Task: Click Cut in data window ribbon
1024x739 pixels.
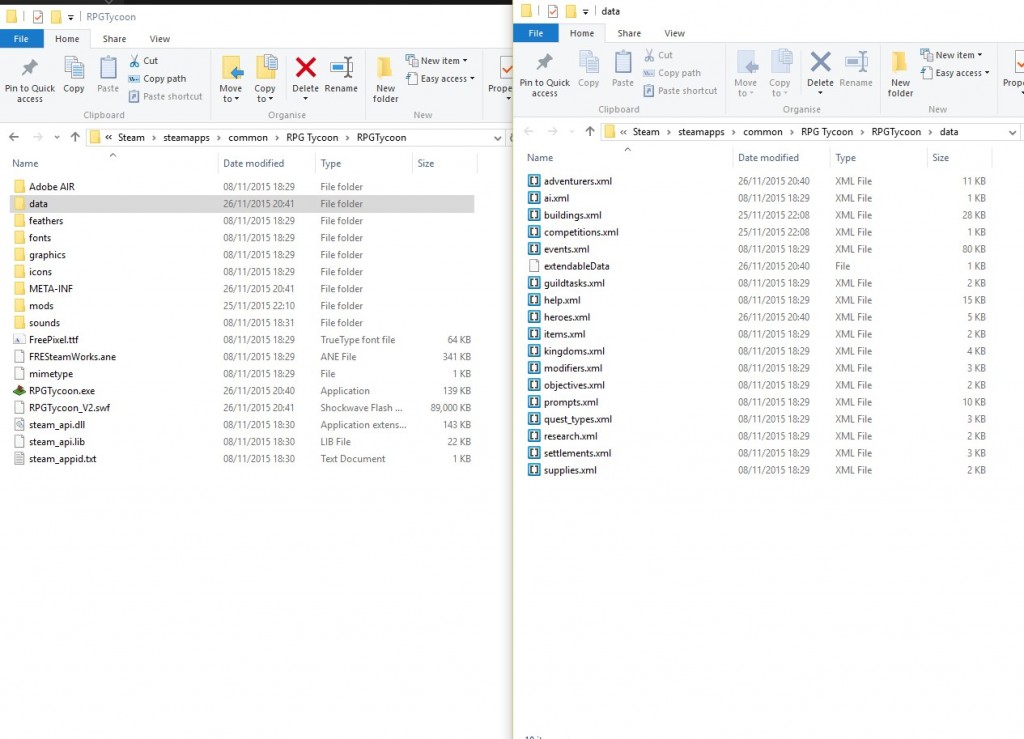Action: click(x=658, y=55)
